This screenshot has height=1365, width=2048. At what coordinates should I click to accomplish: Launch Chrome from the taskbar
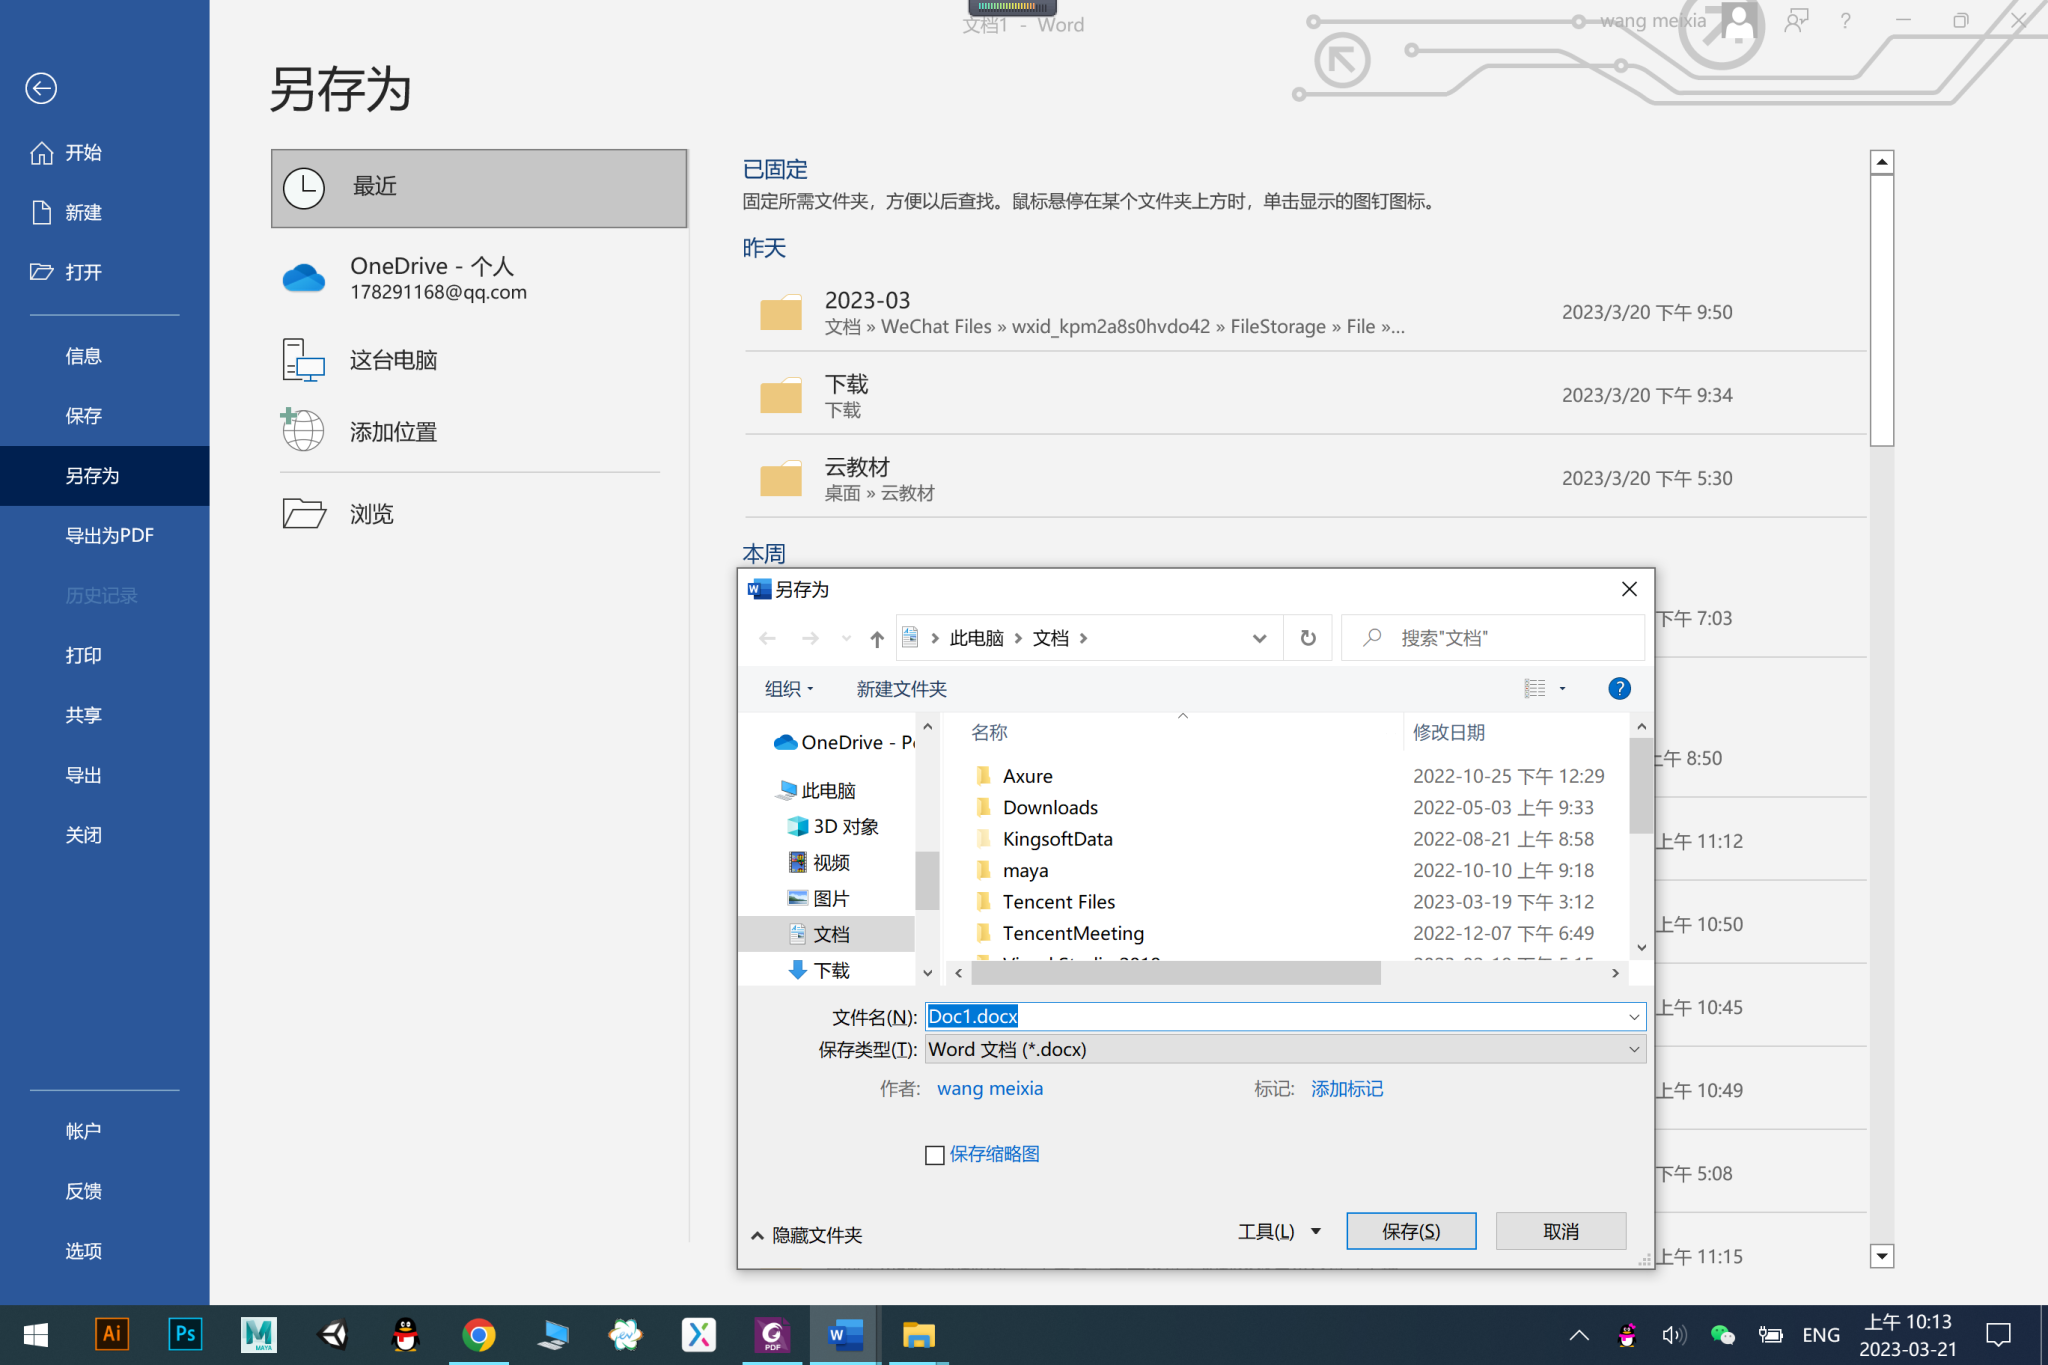(x=479, y=1334)
